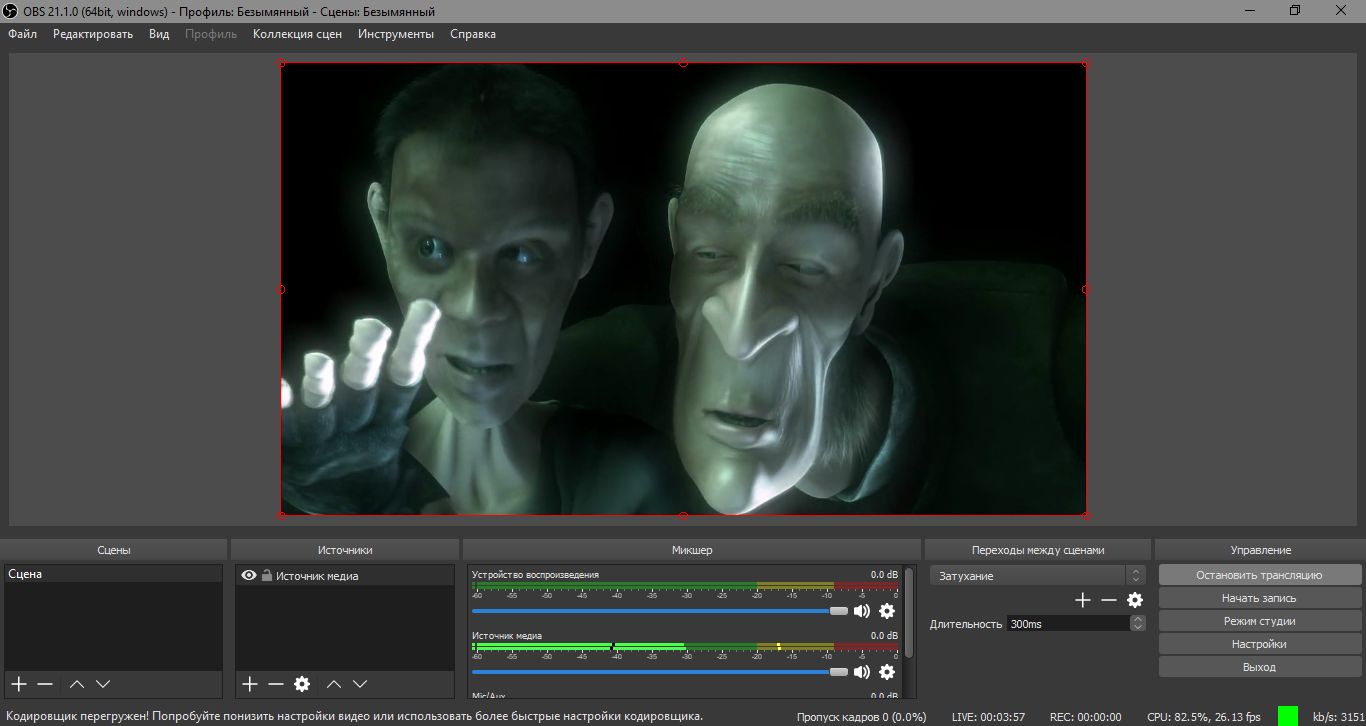Open the Коллекция сцен menu

[x=297, y=34]
